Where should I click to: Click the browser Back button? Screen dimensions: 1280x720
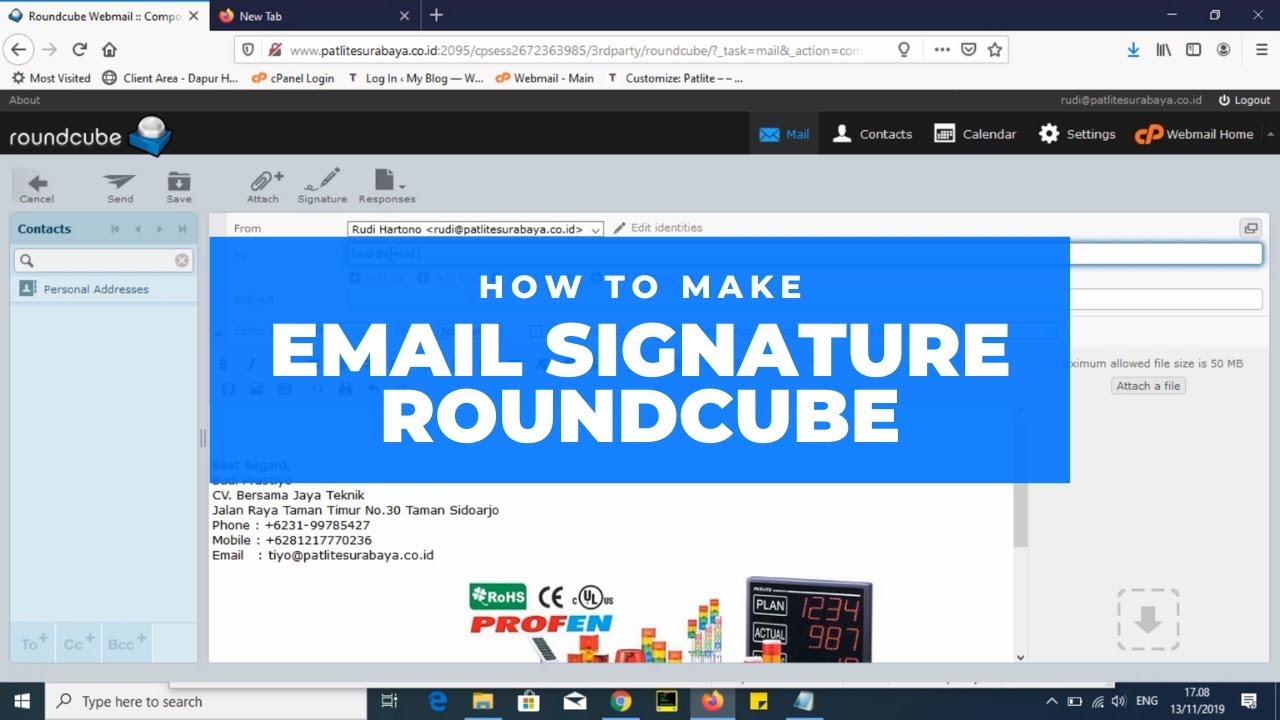(x=19, y=49)
